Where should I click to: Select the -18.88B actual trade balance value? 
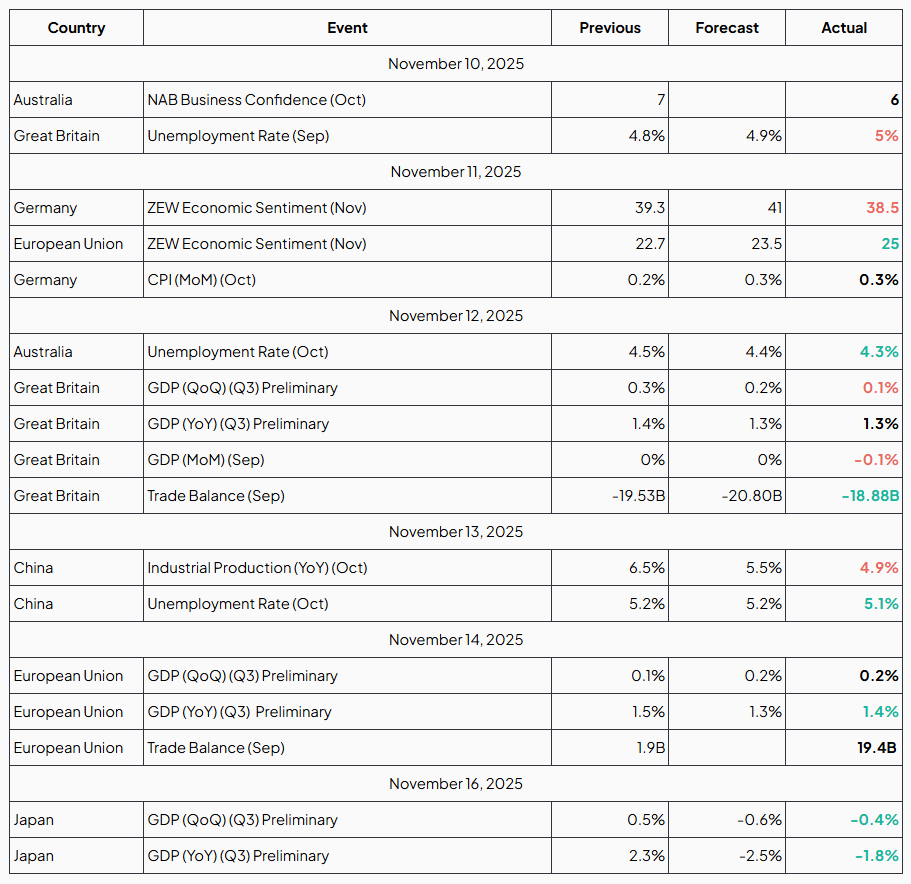869,496
